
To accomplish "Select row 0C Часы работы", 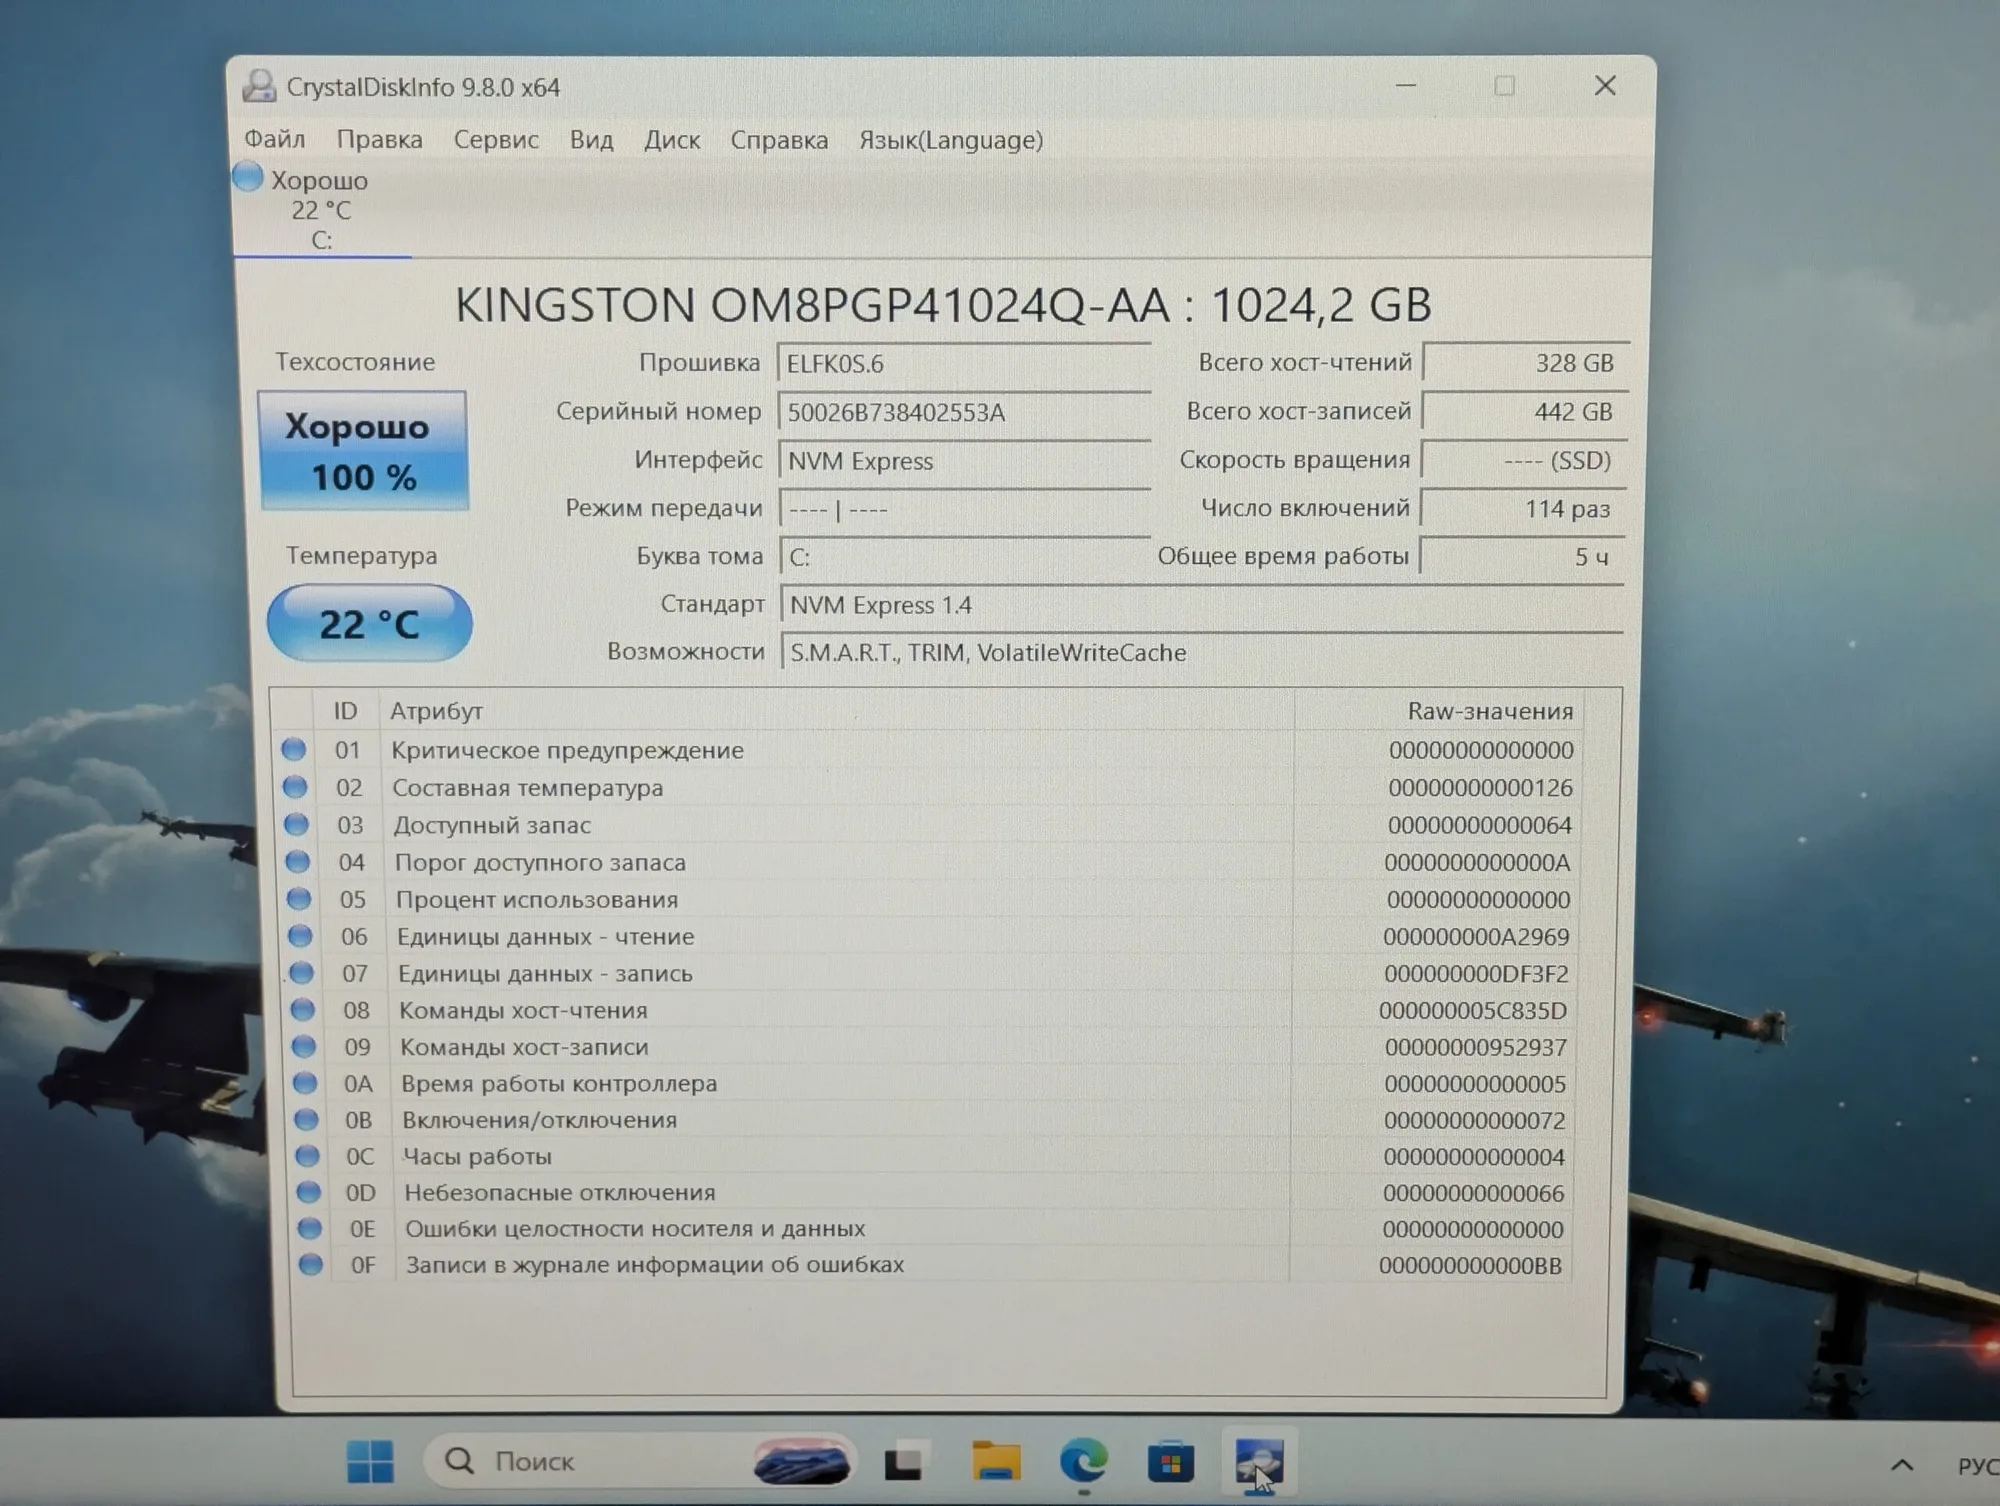I will click(931, 1156).
